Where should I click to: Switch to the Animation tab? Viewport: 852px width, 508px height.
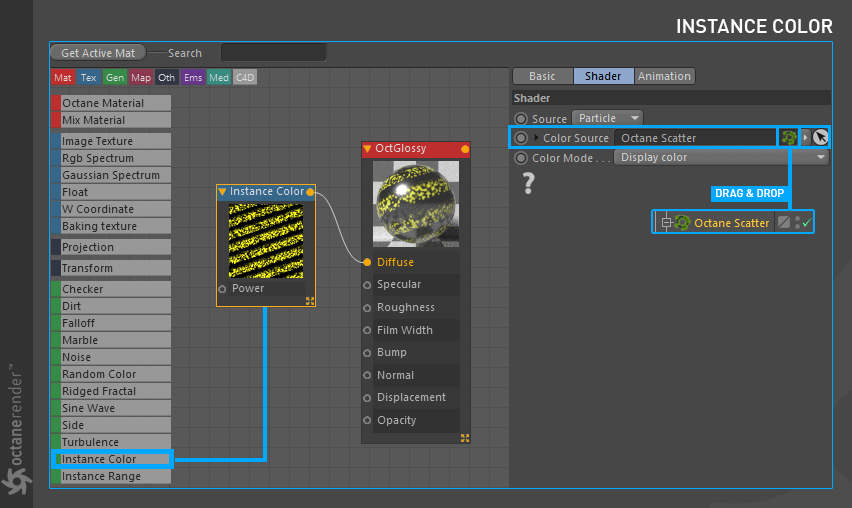(664, 76)
